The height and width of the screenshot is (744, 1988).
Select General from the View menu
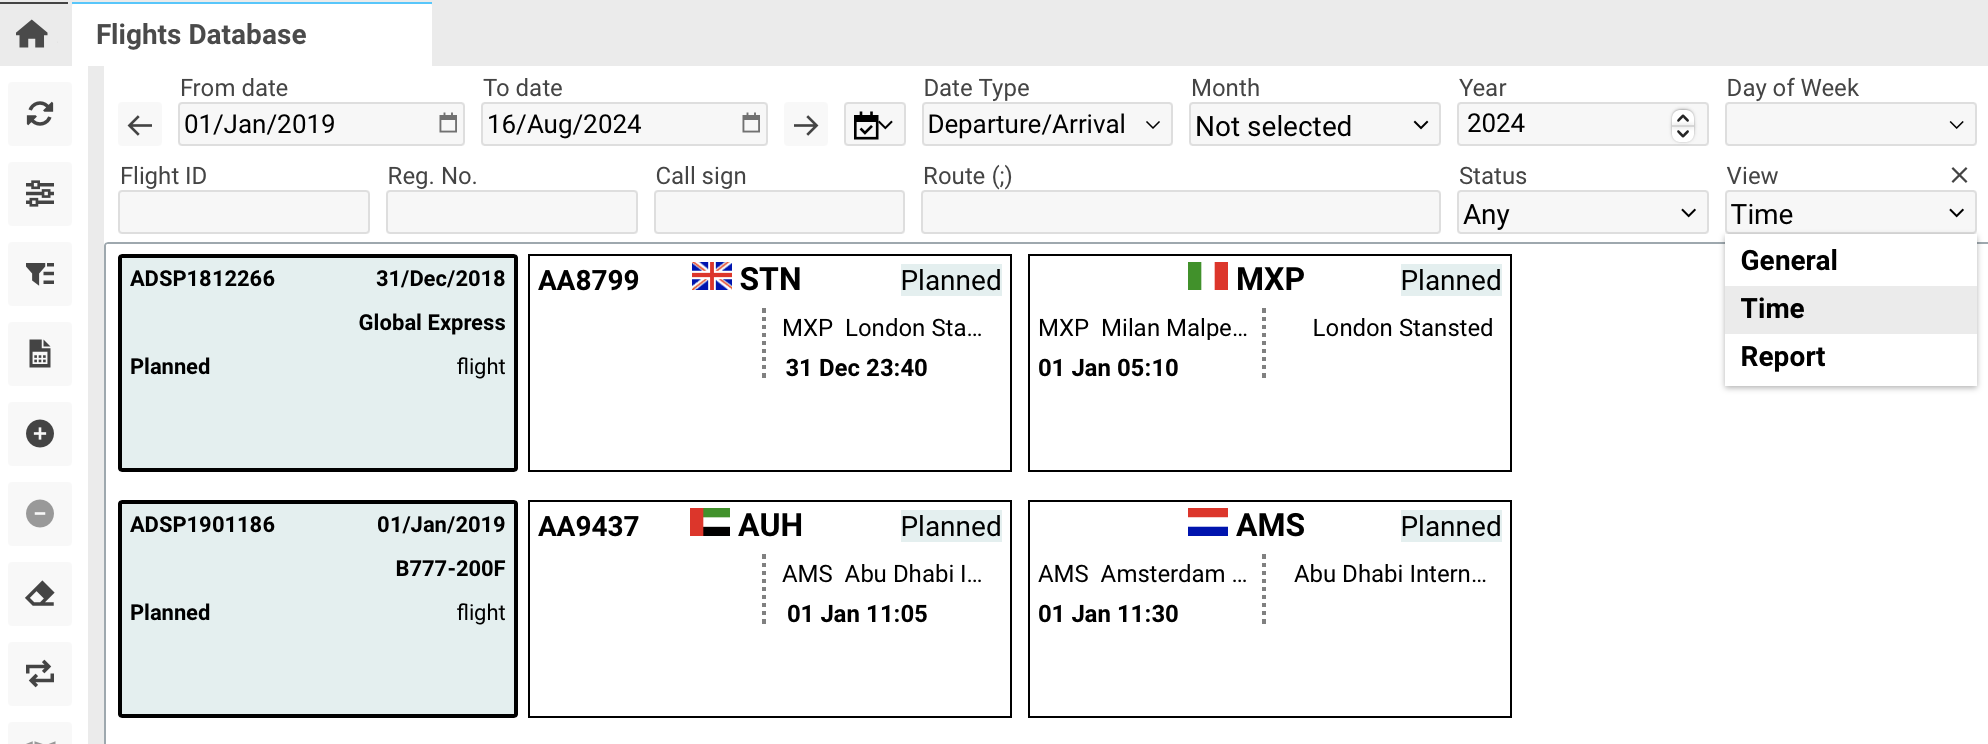pyautogui.click(x=1789, y=261)
